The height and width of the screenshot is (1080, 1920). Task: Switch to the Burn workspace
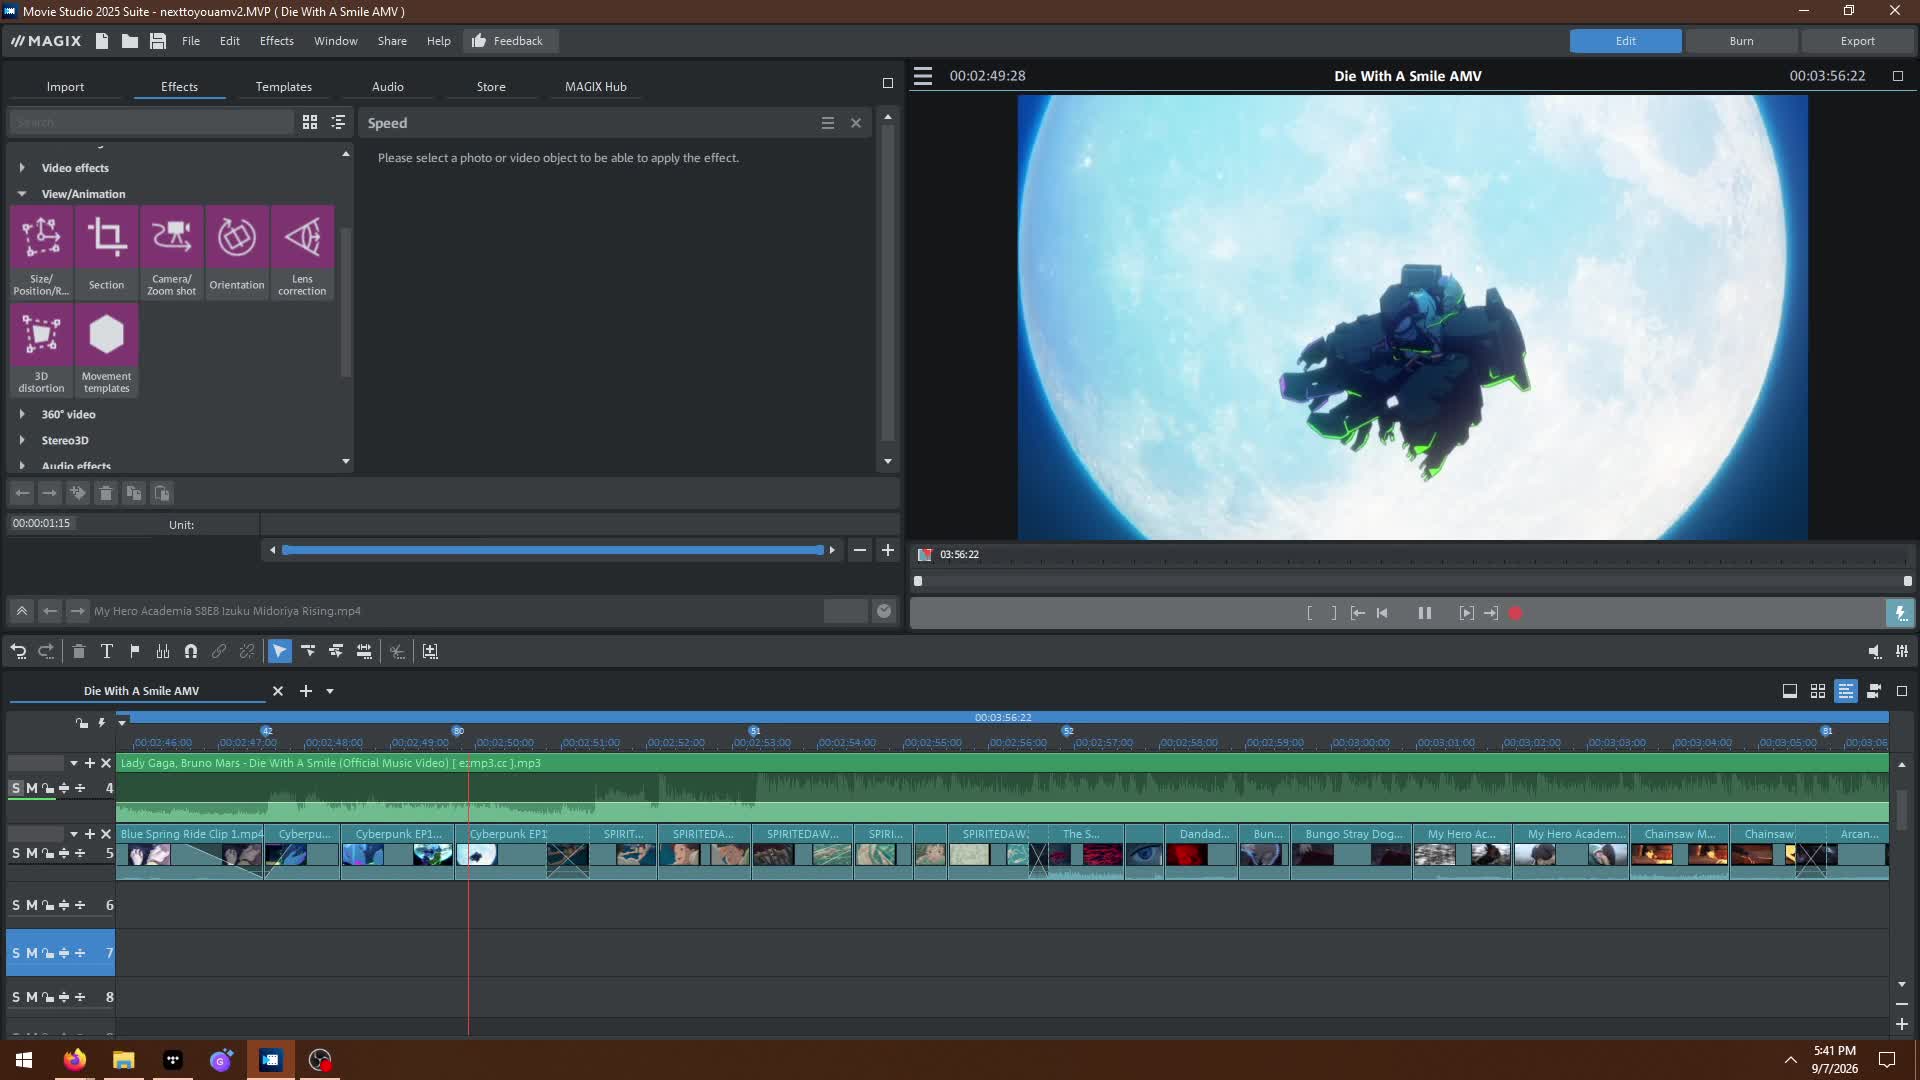click(1741, 41)
